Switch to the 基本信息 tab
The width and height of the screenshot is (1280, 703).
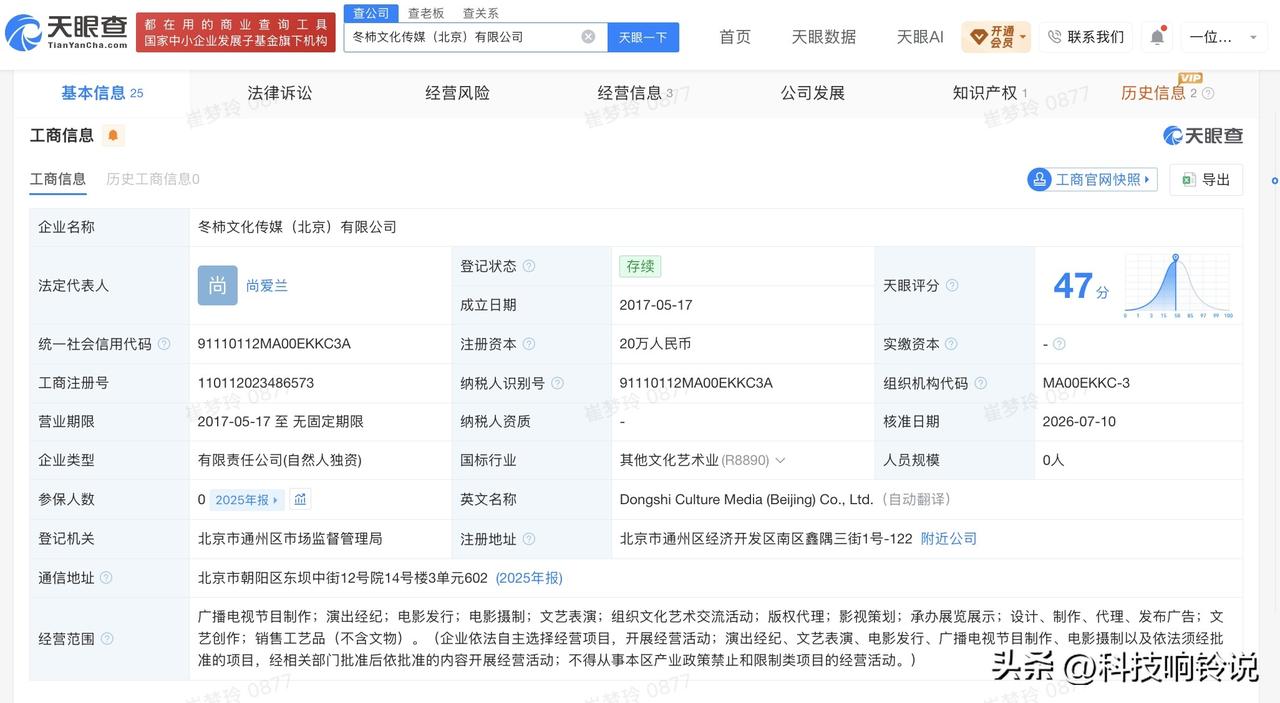102,93
